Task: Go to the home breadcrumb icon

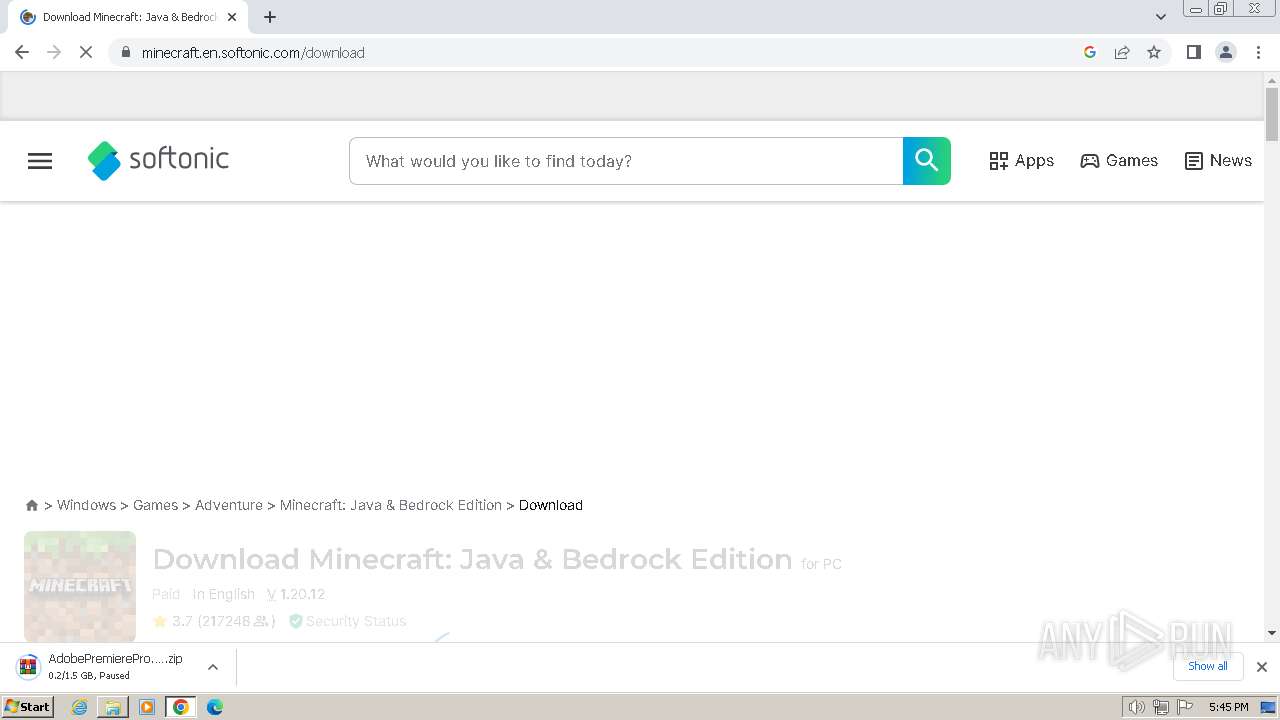Action: click(32, 506)
